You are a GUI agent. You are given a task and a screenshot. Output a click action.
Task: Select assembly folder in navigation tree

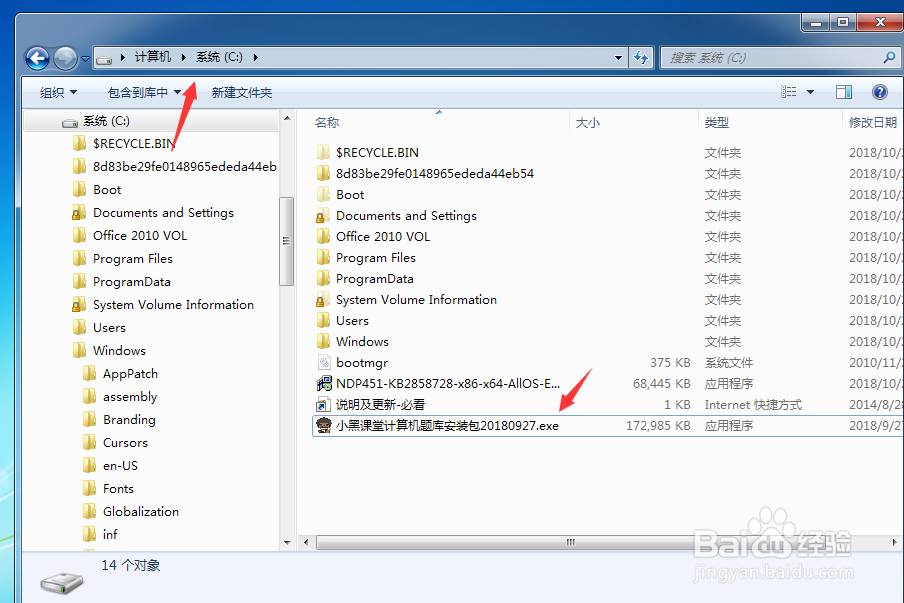(x=130, y=397)
